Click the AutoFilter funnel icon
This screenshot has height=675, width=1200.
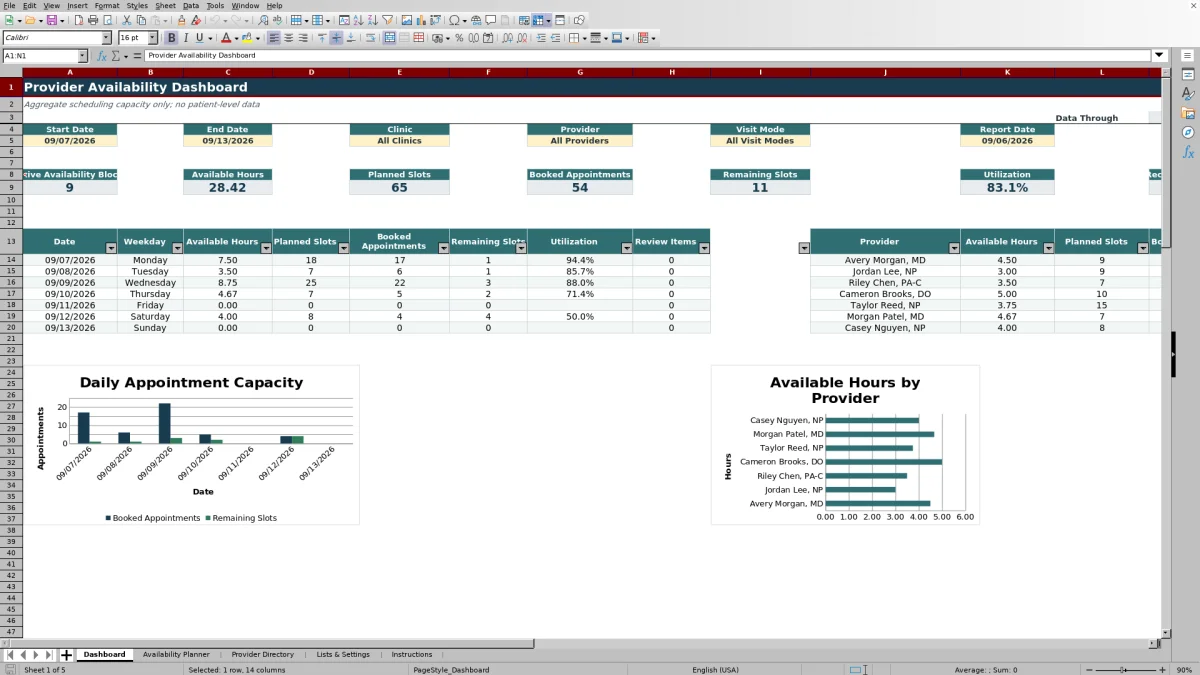387,20
